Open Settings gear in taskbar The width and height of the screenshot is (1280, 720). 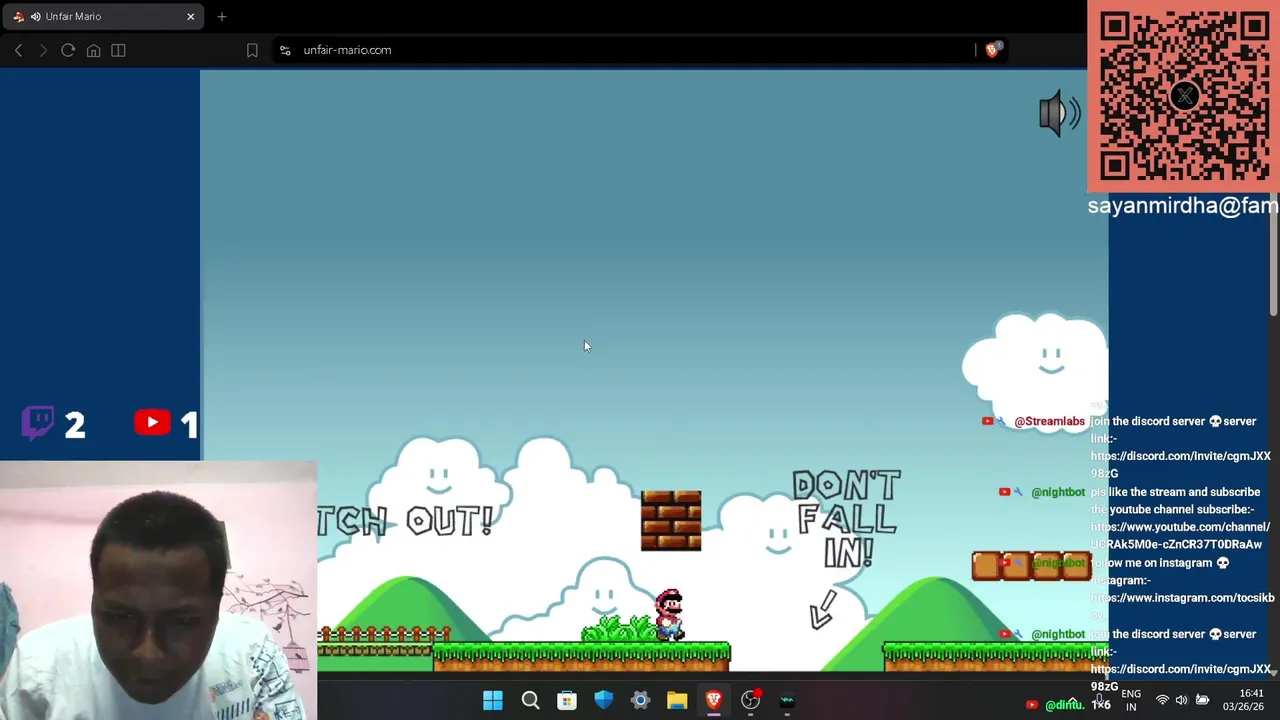(640, 701)
